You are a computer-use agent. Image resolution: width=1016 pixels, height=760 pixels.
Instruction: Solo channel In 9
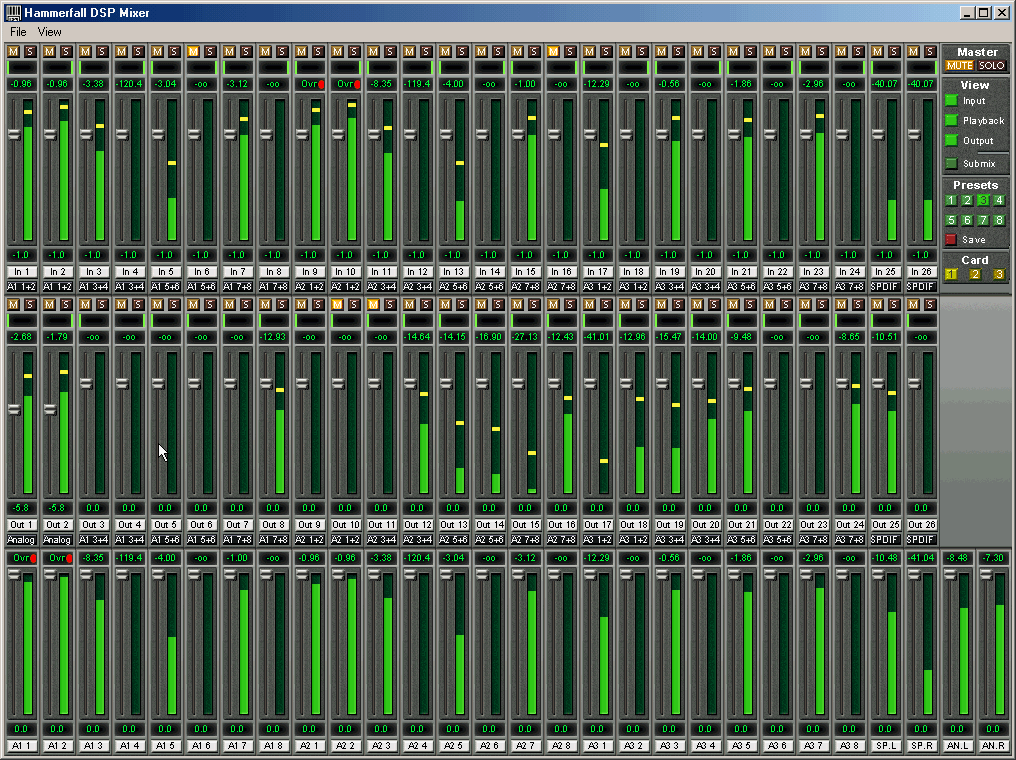click(318, 51)
